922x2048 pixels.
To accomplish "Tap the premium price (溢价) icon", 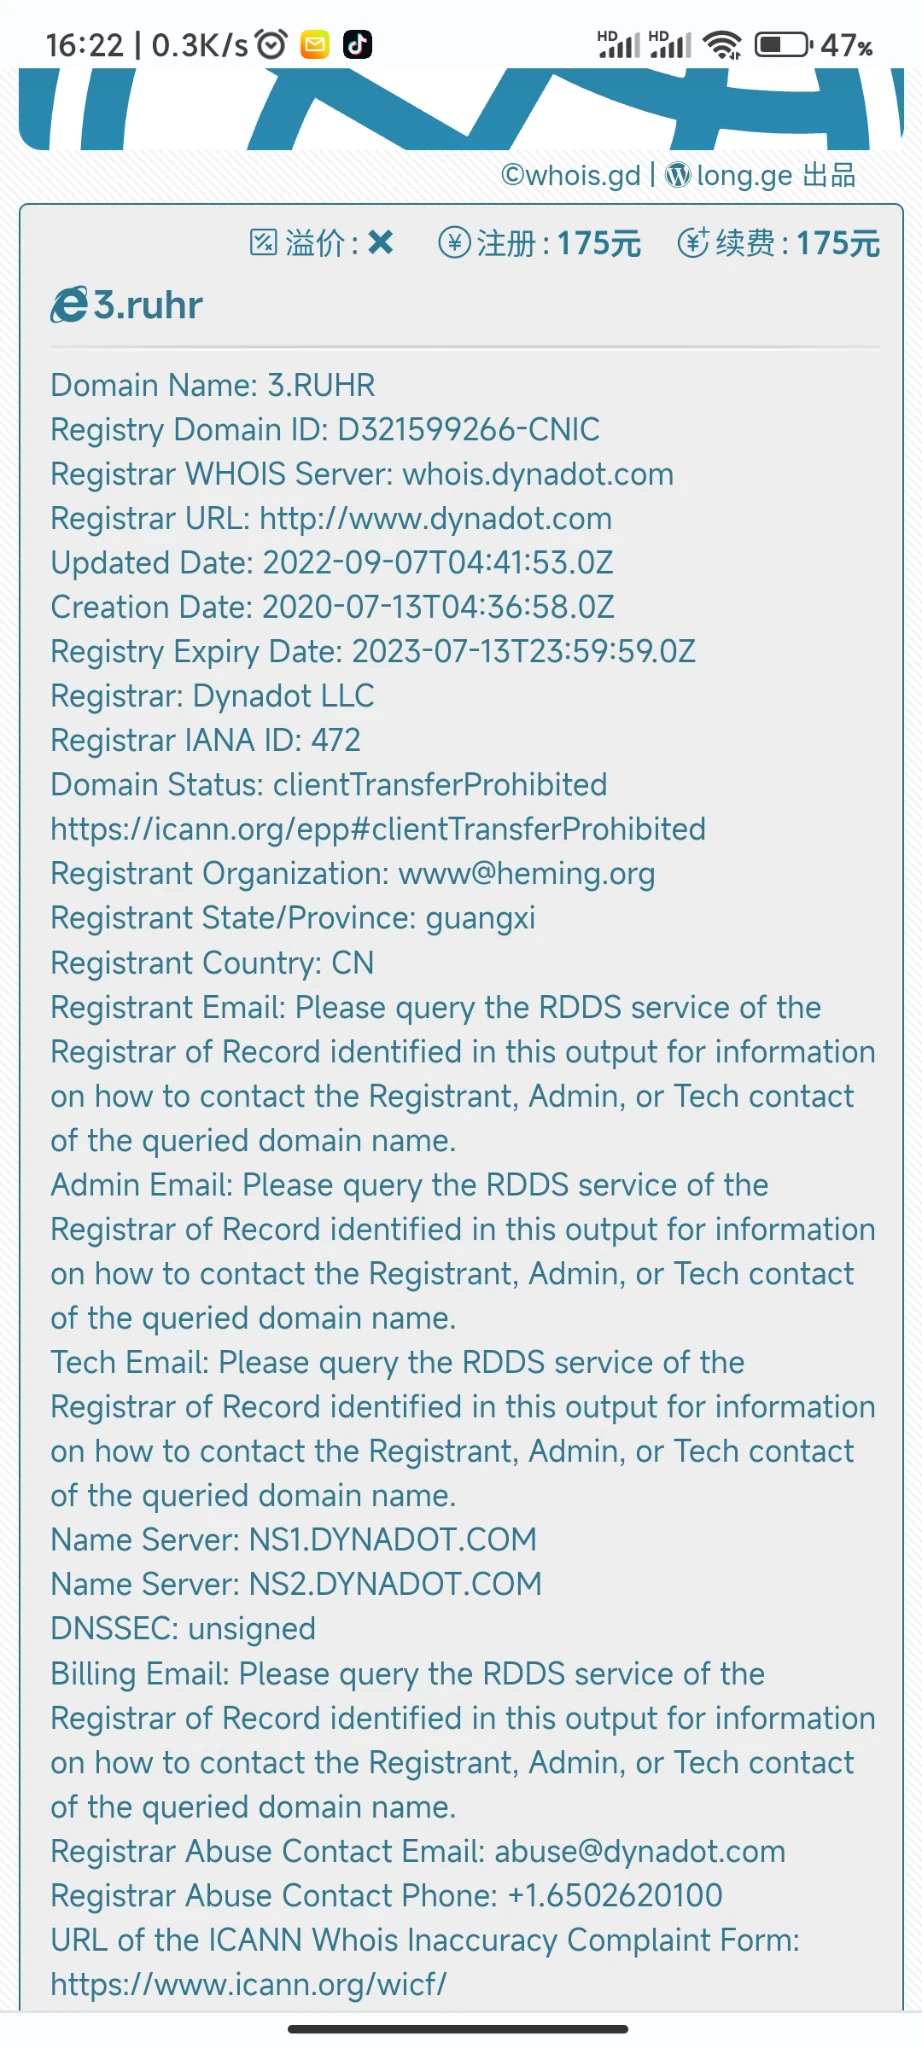I will point(263,242).
